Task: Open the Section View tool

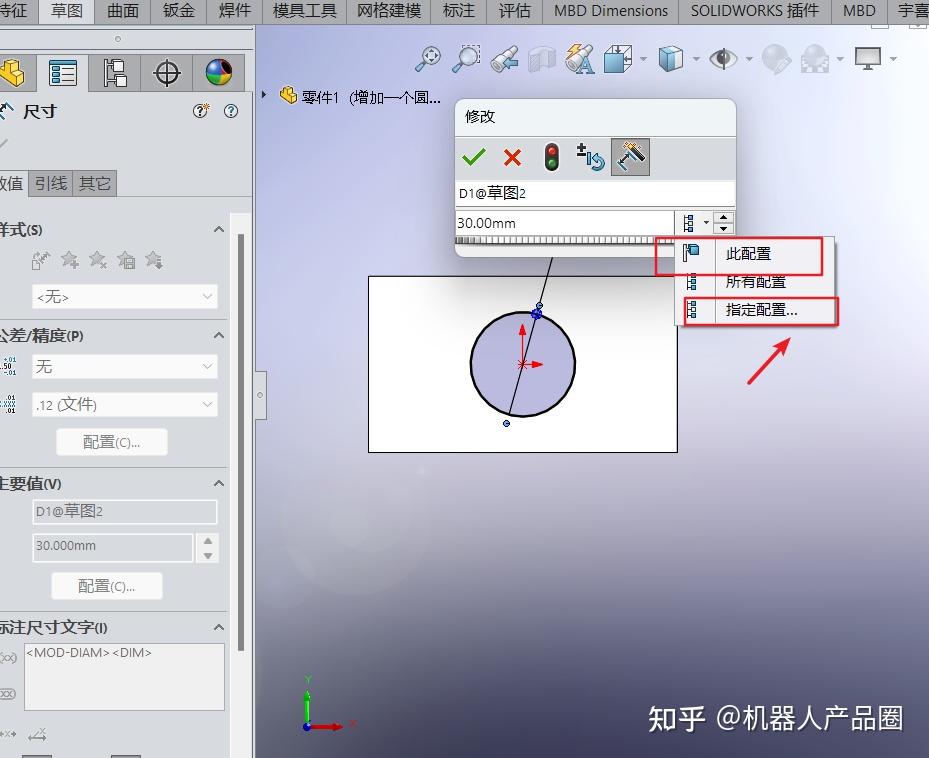Action: 542,58
